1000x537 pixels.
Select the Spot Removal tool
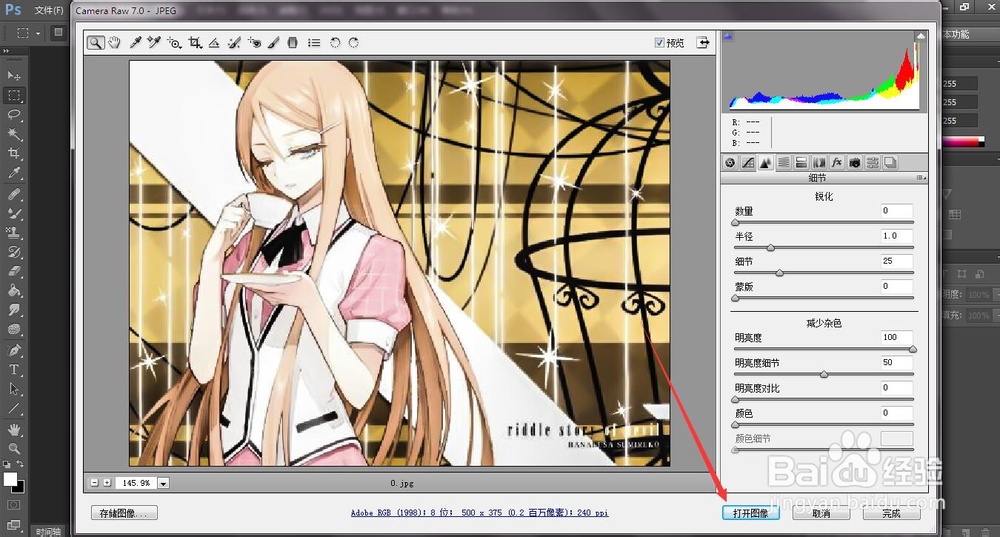pos(234,43)
